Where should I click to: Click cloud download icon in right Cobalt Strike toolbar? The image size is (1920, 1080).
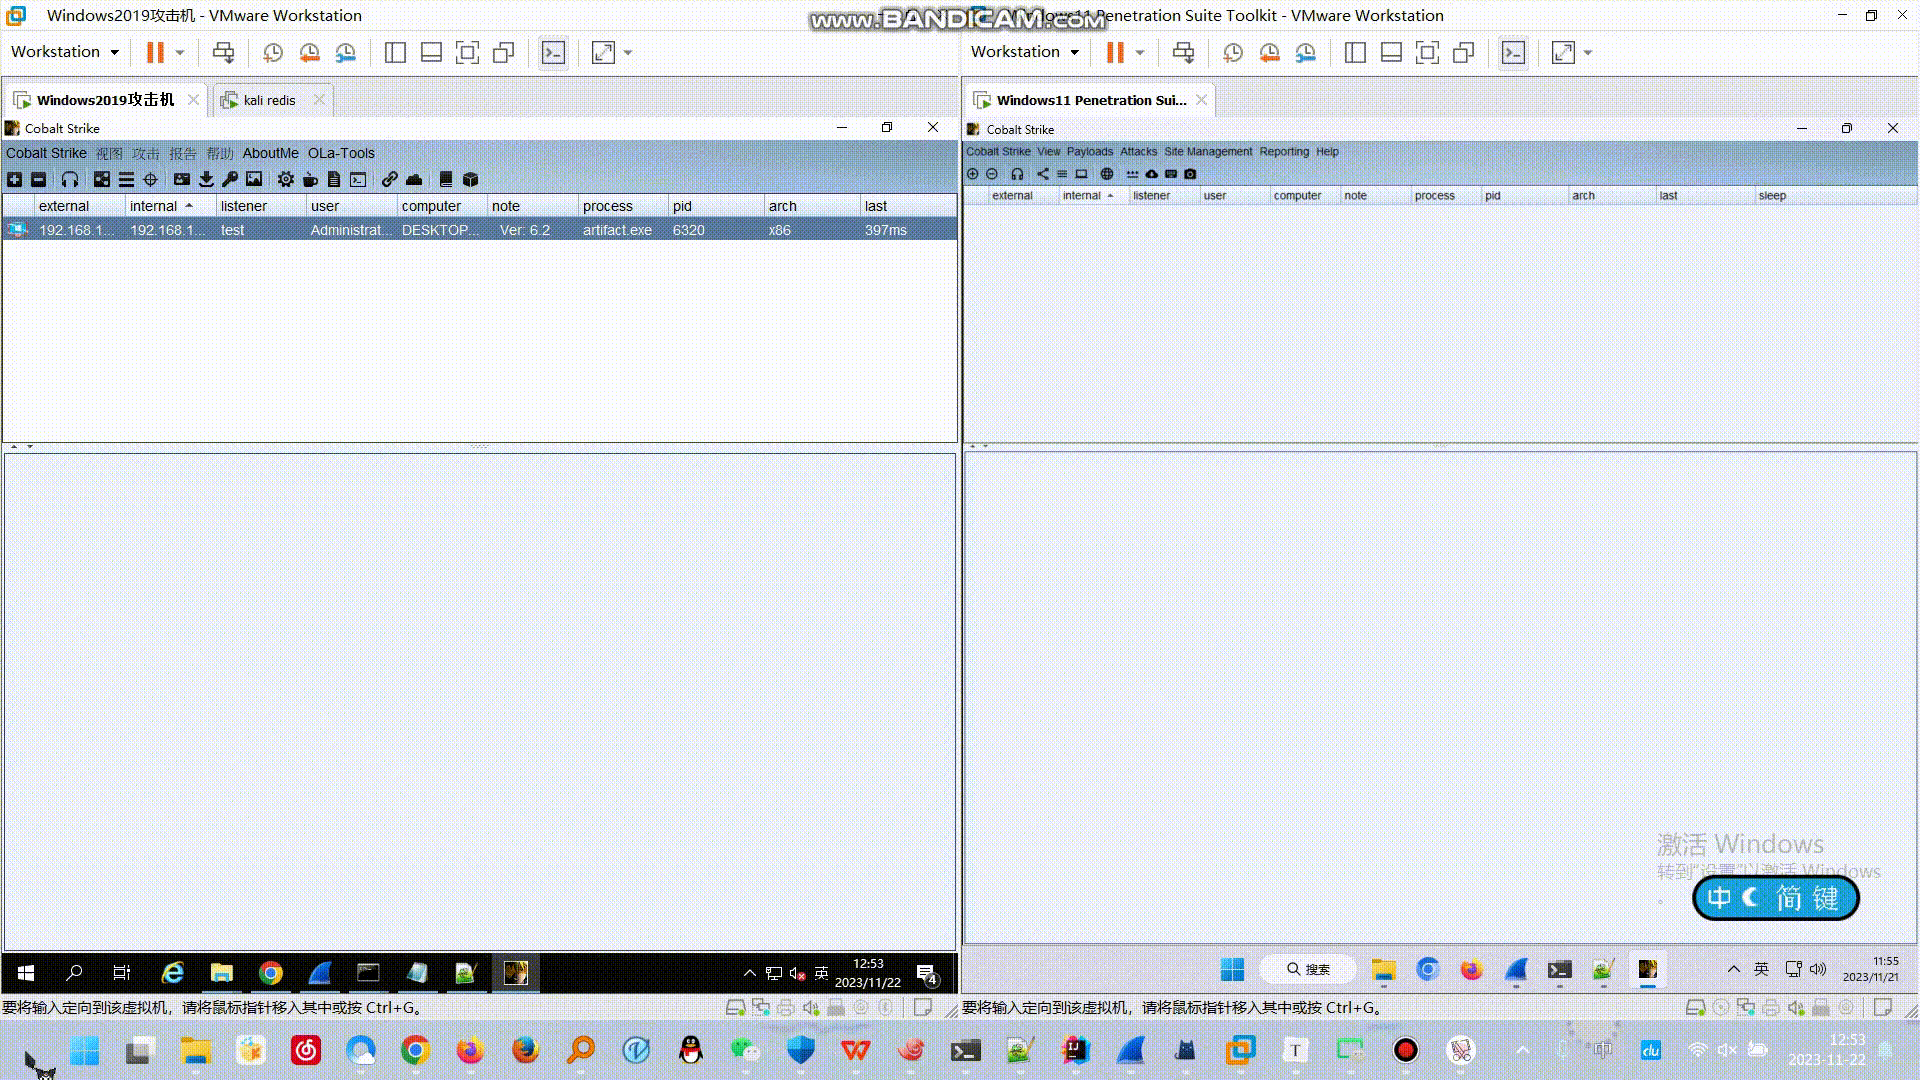tap(1151, 174)
